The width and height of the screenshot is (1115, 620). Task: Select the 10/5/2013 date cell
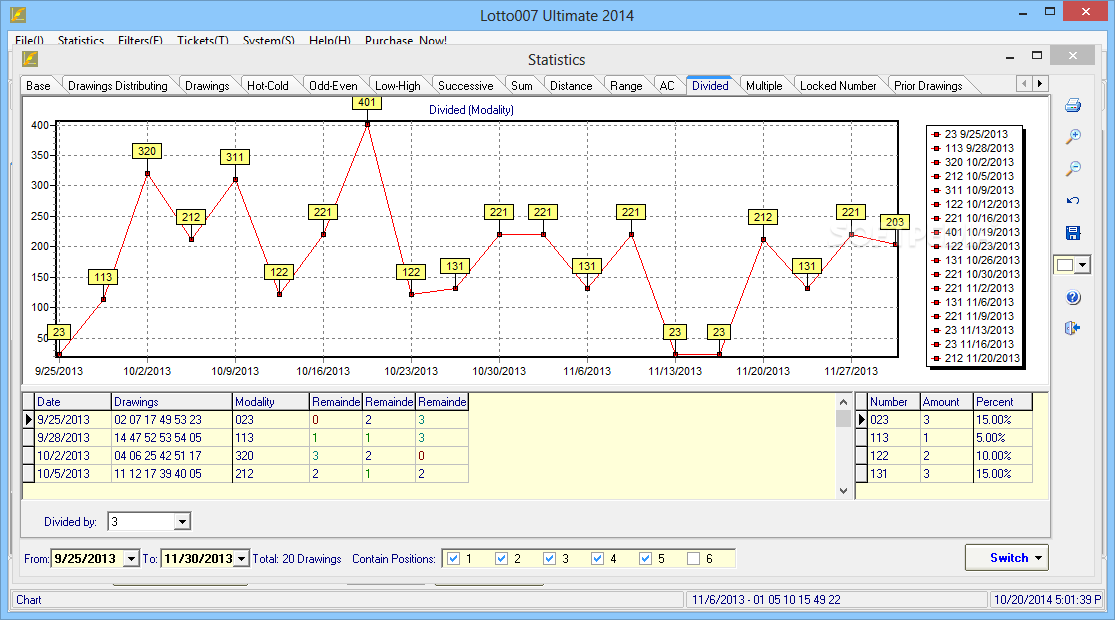[x=73, y=474]
